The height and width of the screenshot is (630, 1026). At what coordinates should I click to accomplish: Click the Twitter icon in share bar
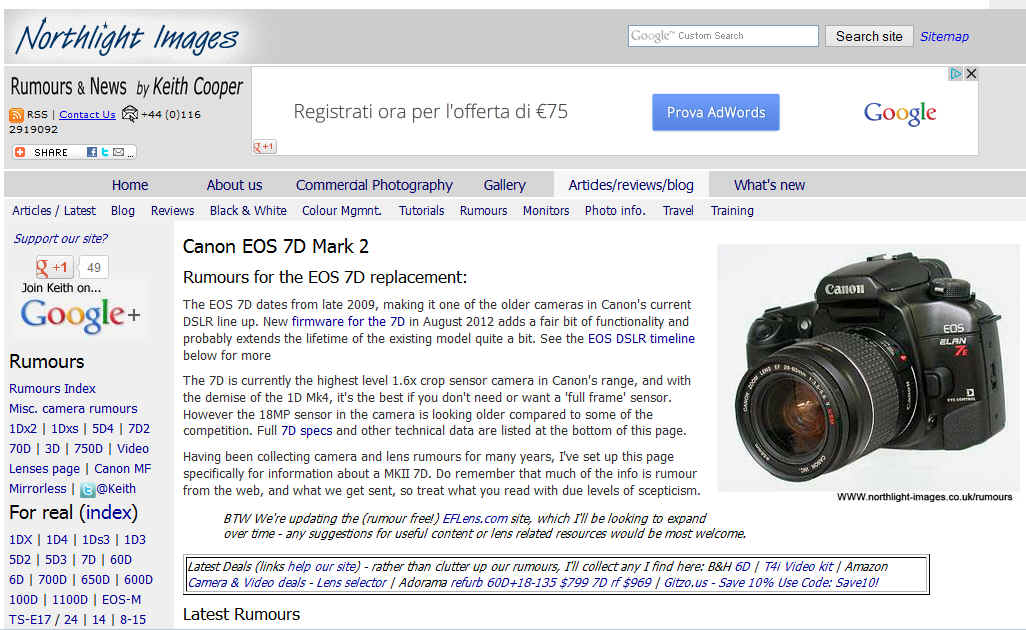105,152
